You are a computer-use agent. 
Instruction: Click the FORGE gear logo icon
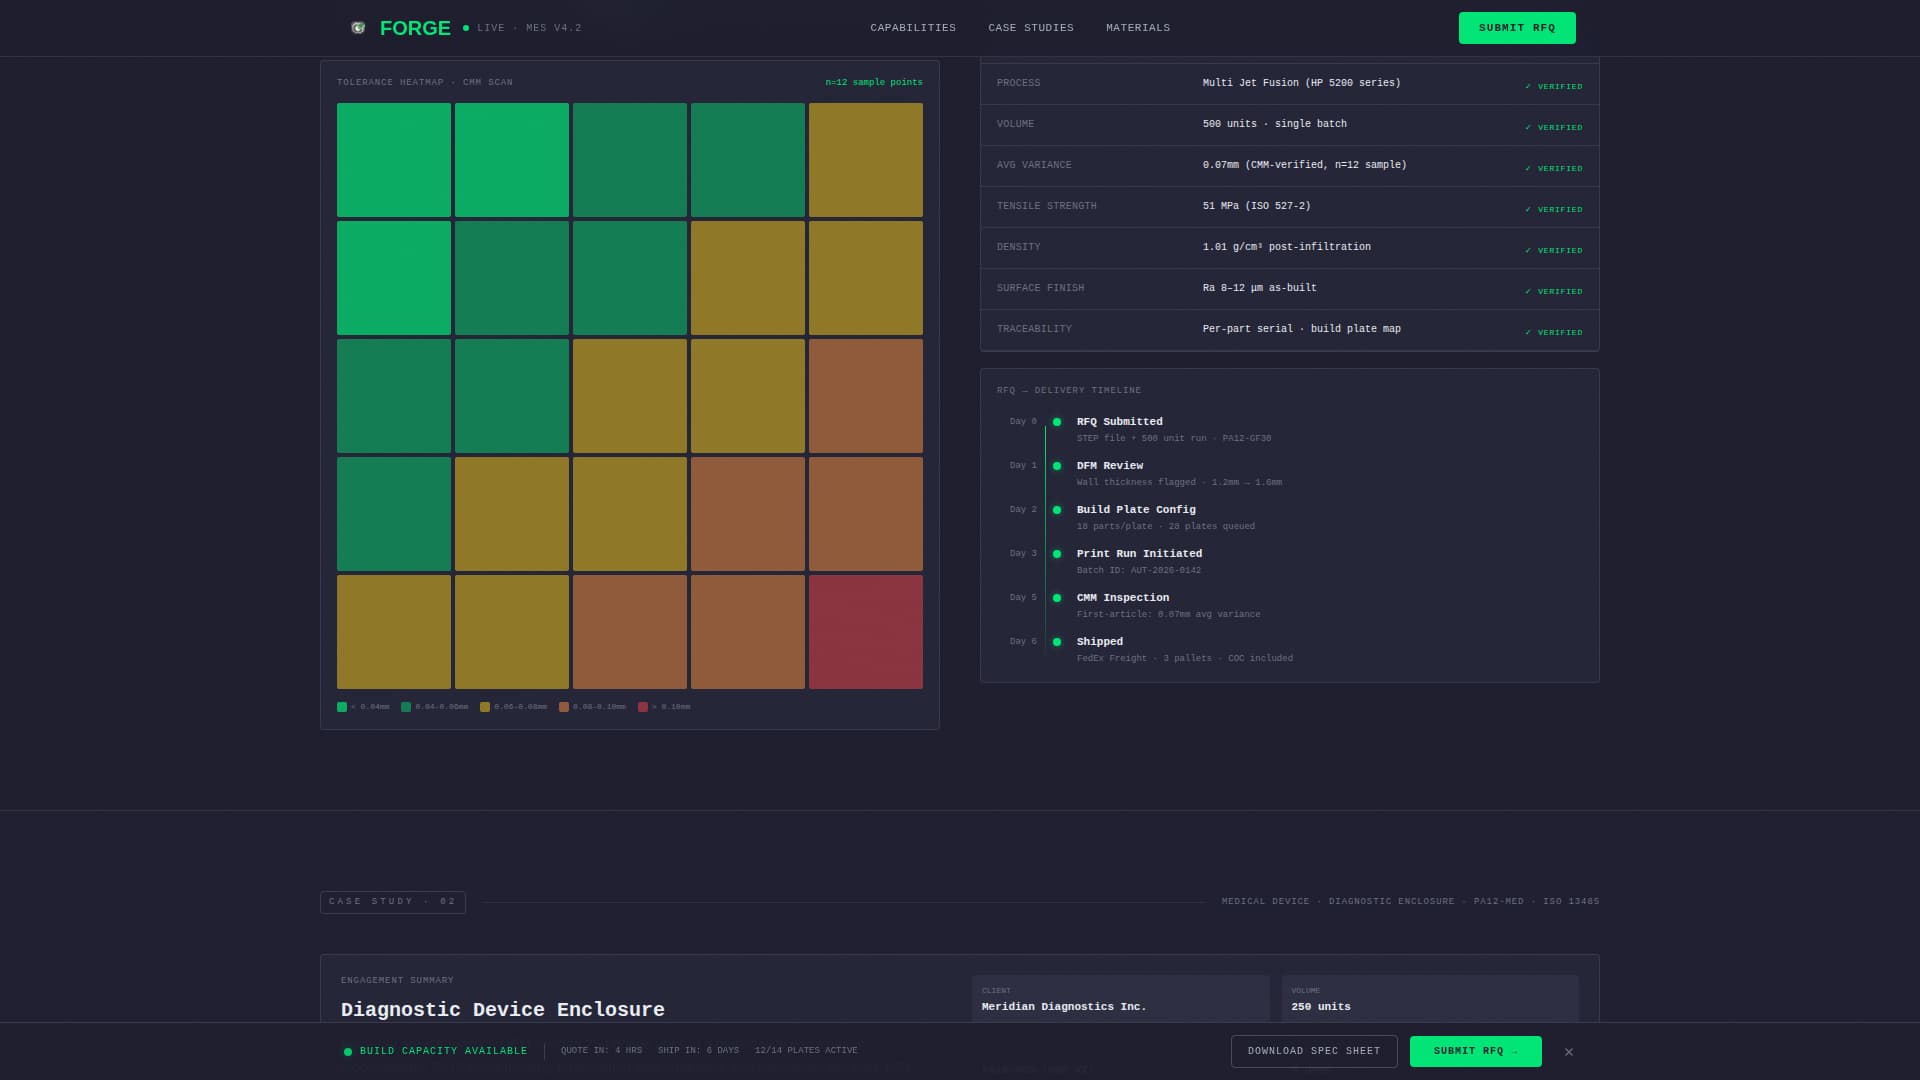(x=358, y=28)
